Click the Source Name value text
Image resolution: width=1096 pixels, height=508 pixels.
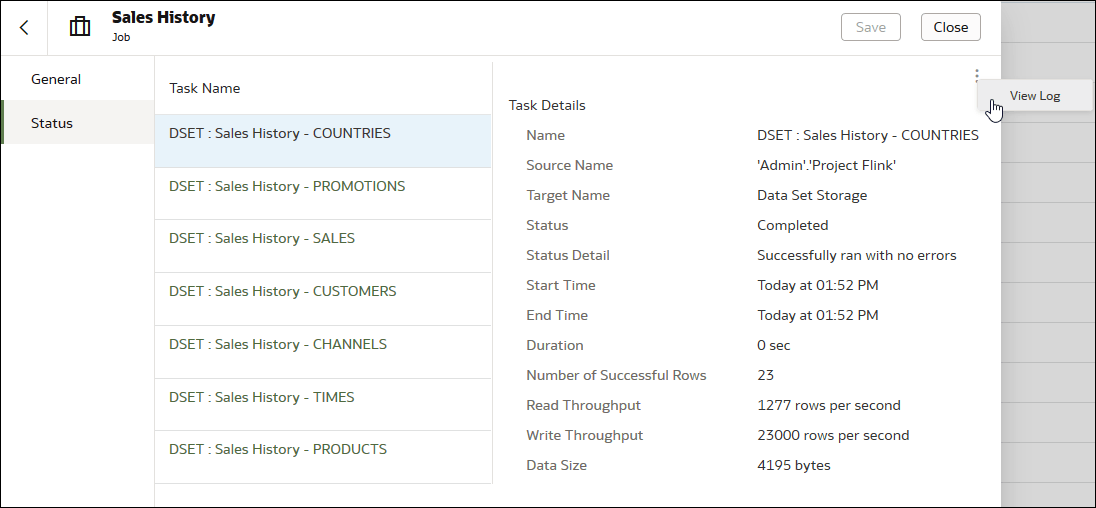coord(826,165)
